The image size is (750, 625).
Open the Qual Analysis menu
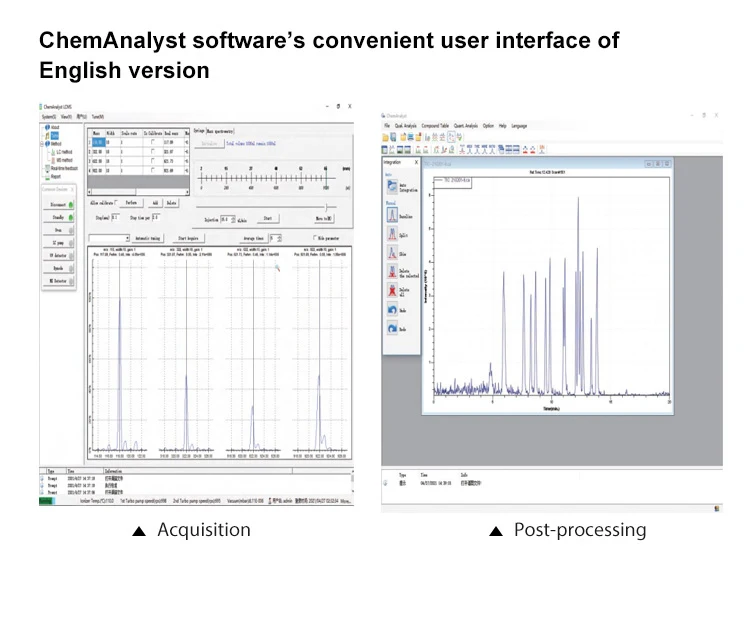click(x=406, y=126)
